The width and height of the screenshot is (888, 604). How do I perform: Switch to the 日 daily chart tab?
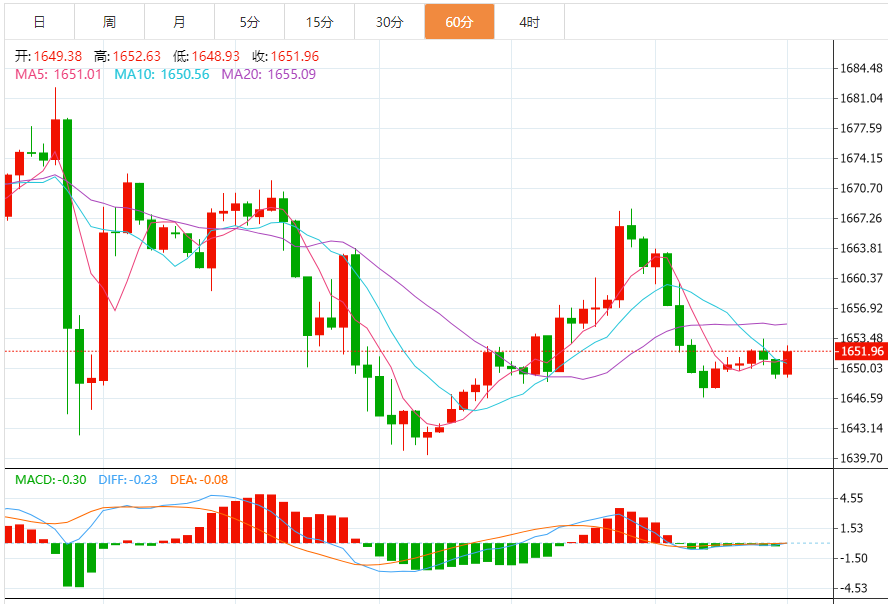(x=38, y=21)
